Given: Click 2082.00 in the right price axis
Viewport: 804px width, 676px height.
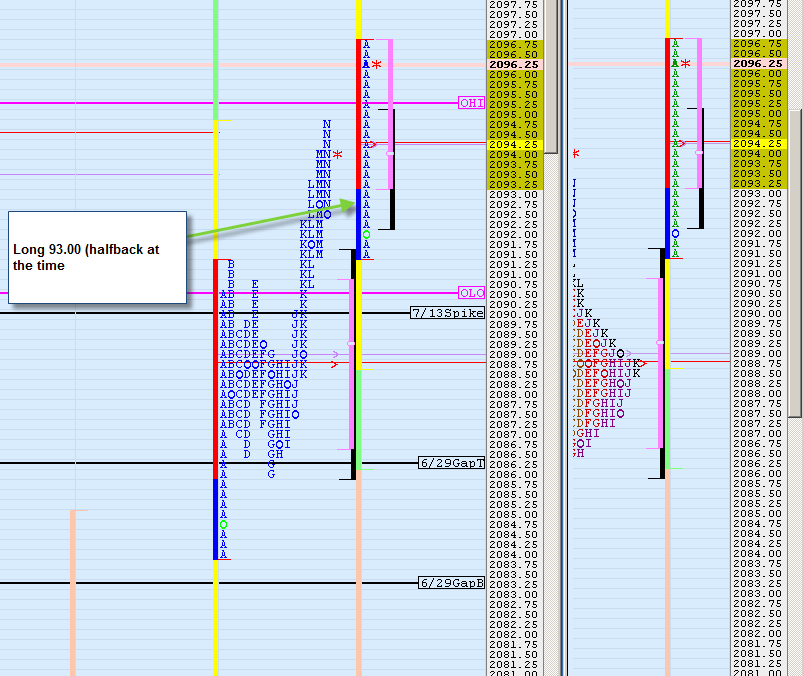Looking at the screenshot, I should pos(757,633).
